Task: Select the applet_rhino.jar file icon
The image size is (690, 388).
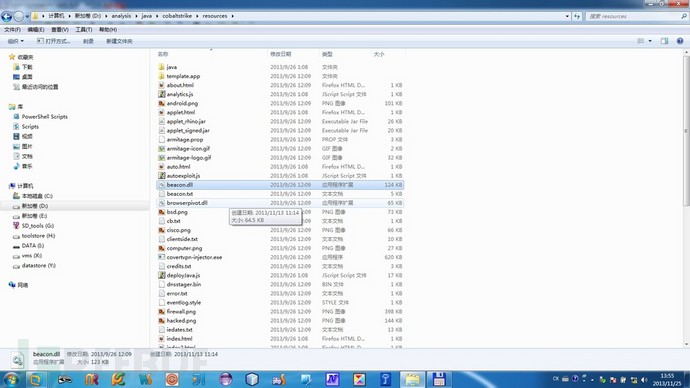Action: click(161, 121)
